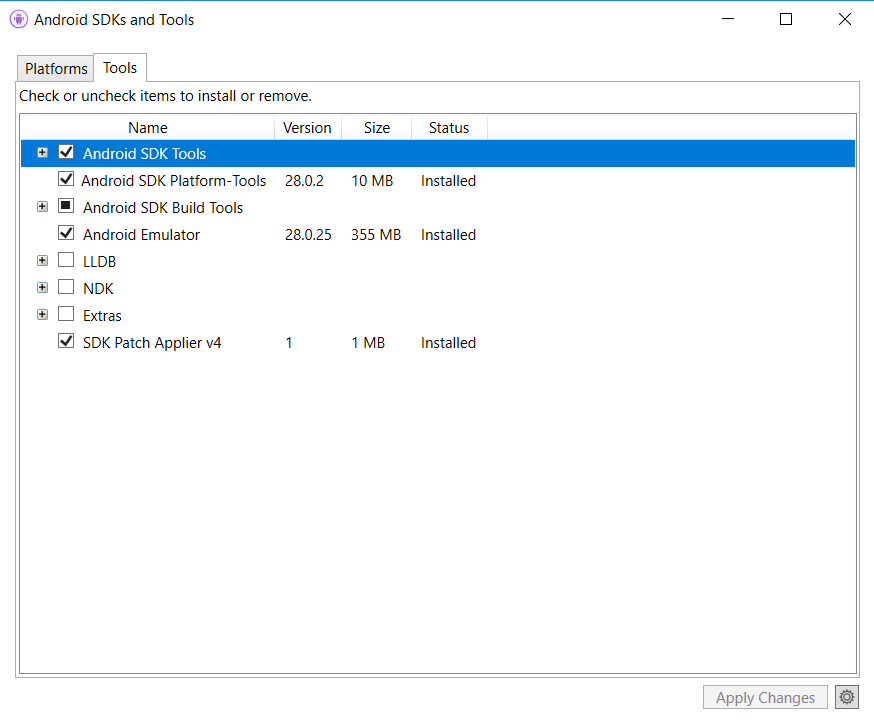The width and height of the screenshot is (874, 724).
Task: Expand the Android SDK Build Tools node
Action: [42, 206]
